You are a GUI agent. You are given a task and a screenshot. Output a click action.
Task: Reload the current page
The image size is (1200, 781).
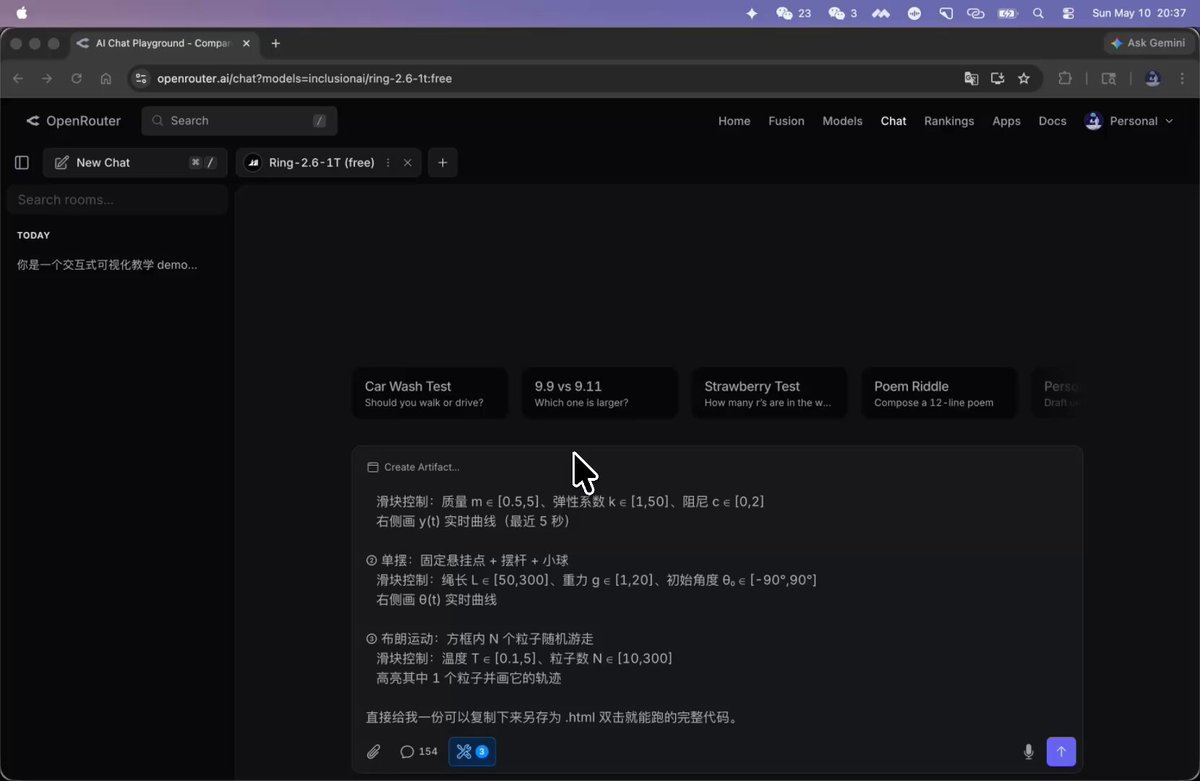click(x=76, y=78)
